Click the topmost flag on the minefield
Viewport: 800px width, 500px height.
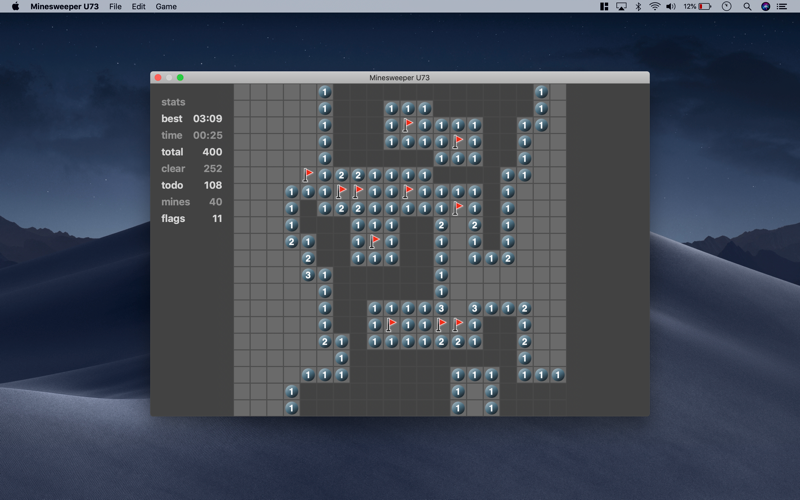408,125
